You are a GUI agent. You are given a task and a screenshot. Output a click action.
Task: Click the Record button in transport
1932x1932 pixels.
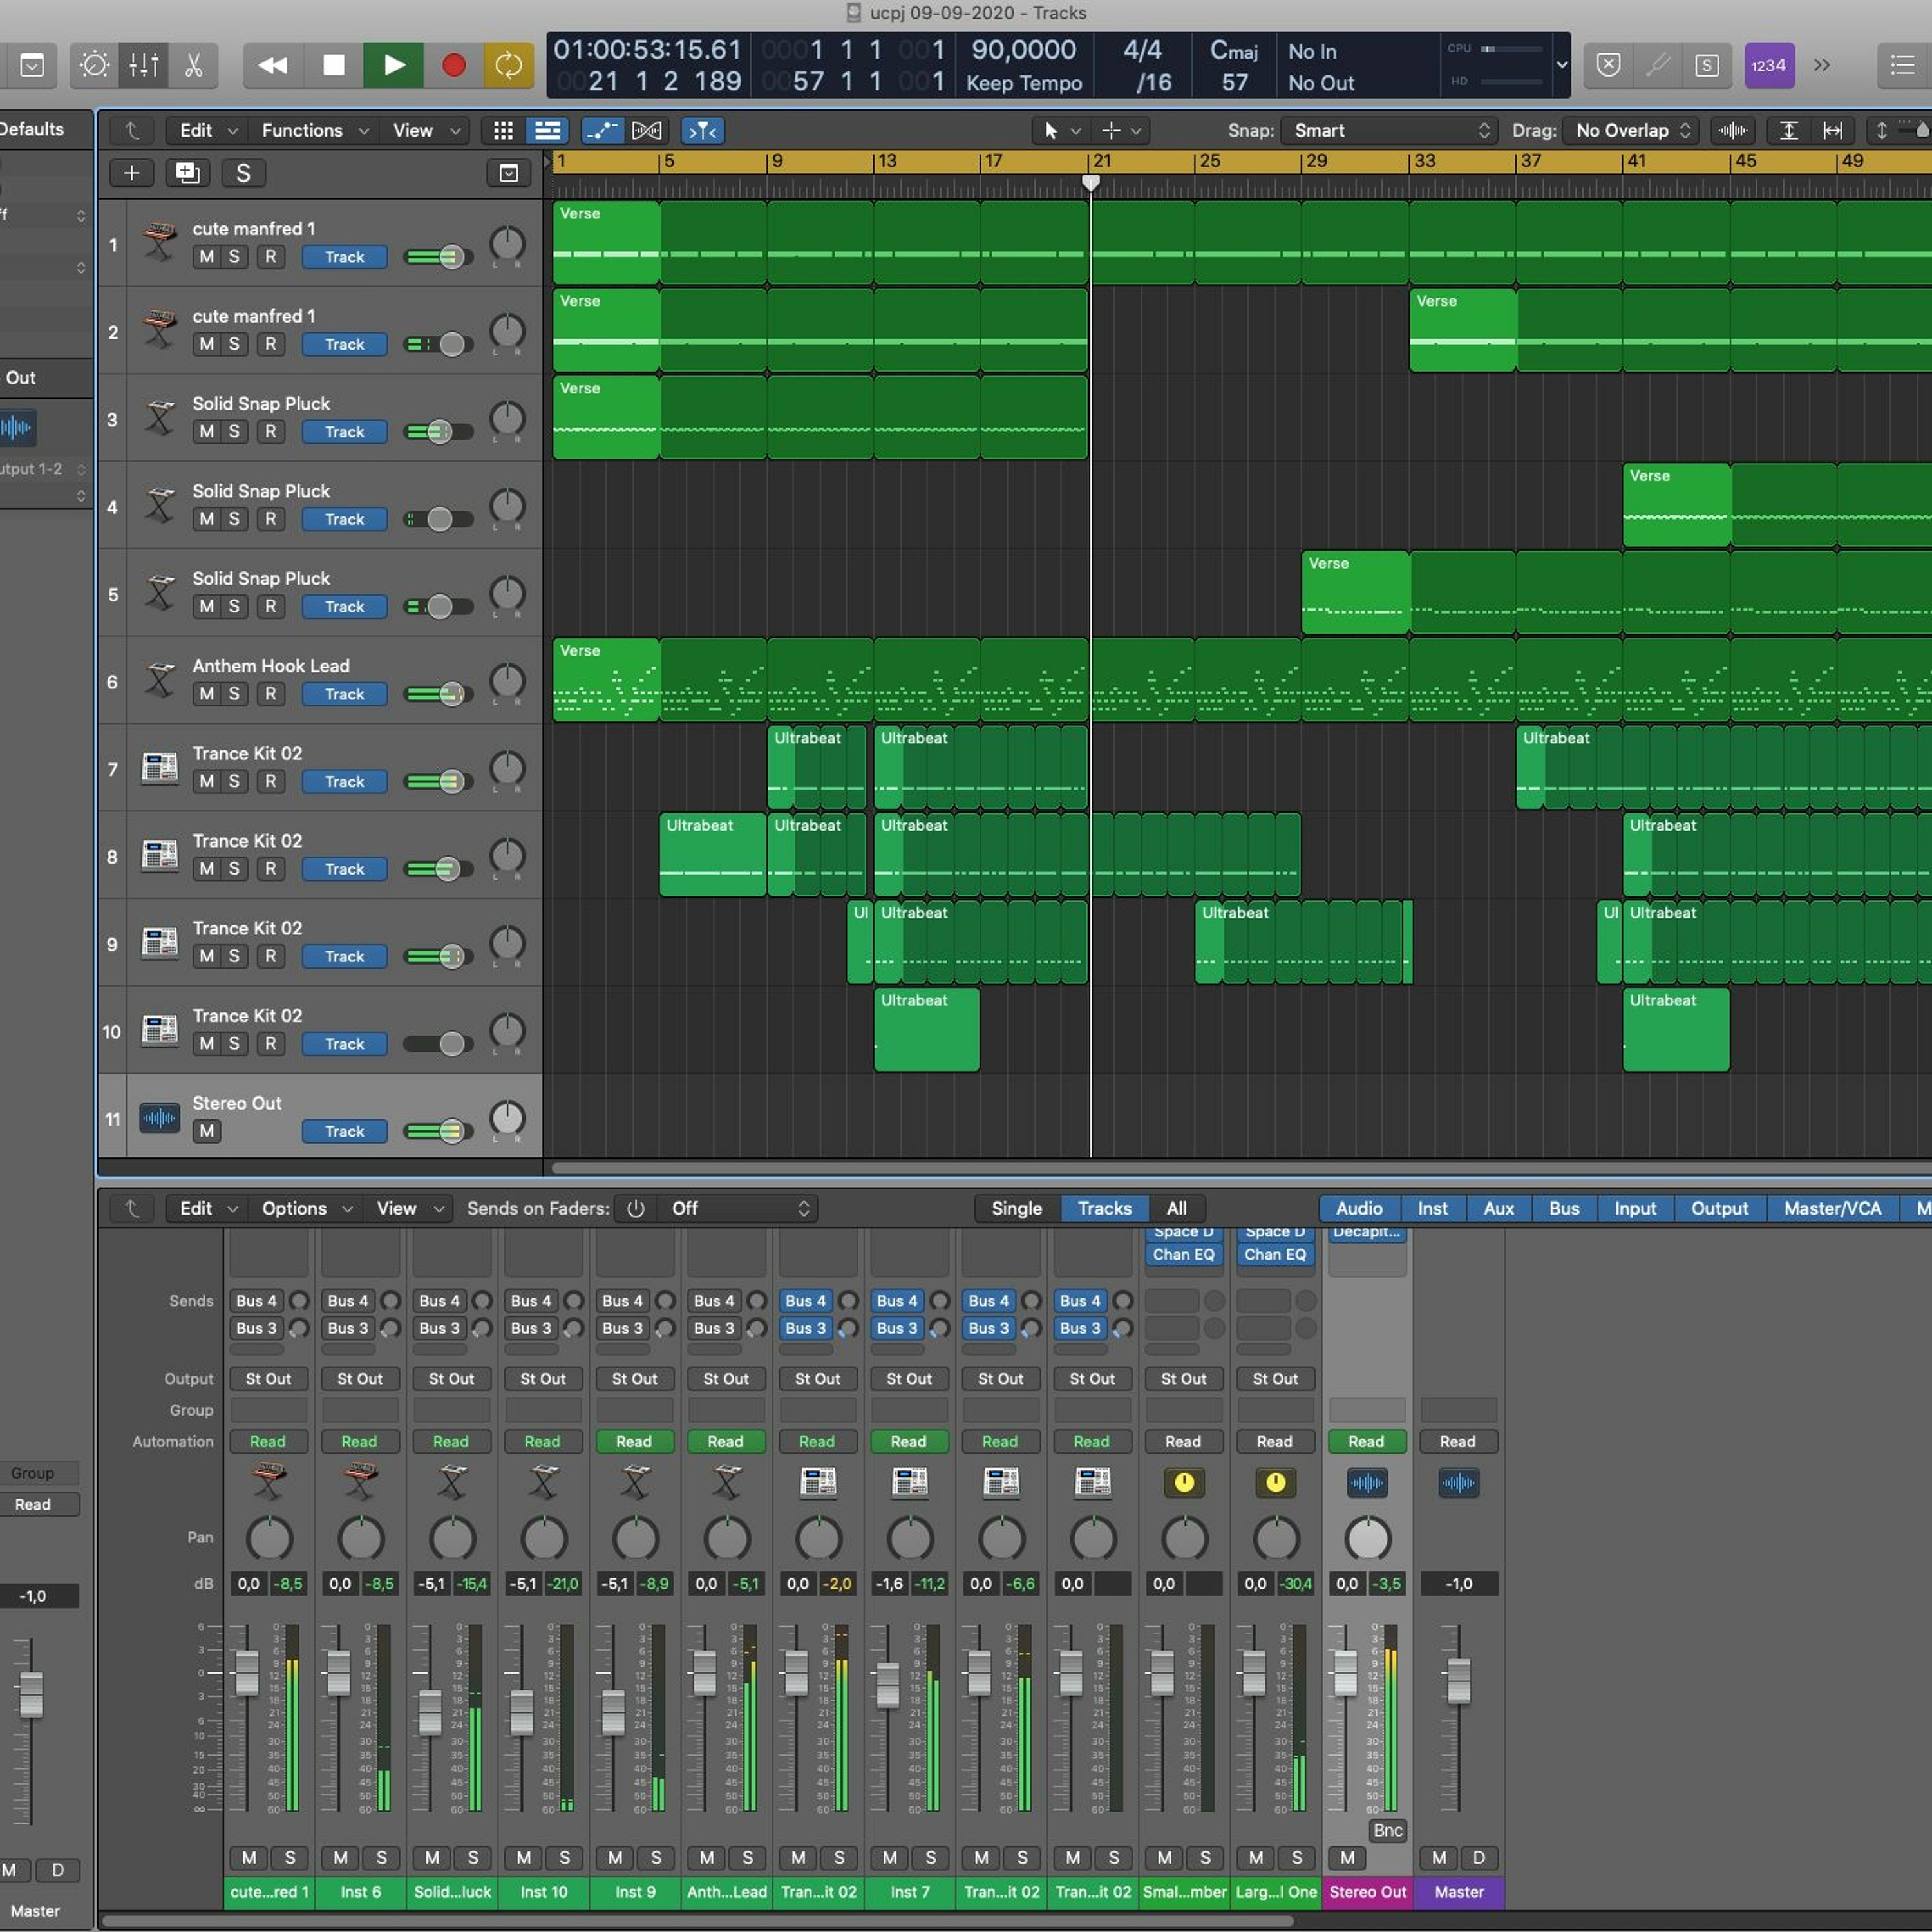[x=453, y=66]
